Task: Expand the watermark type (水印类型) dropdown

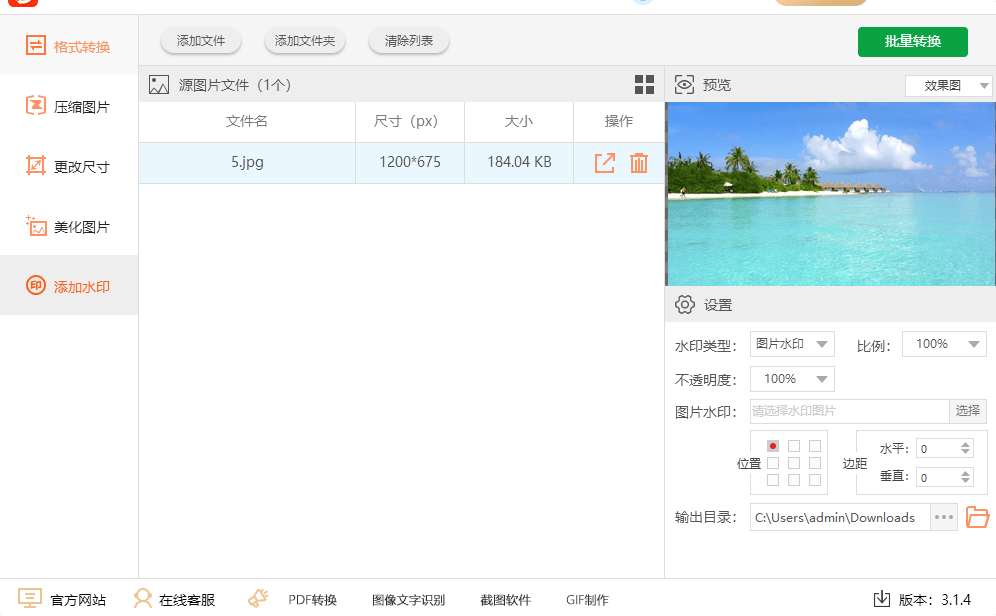Action: [x=792, y=344]
